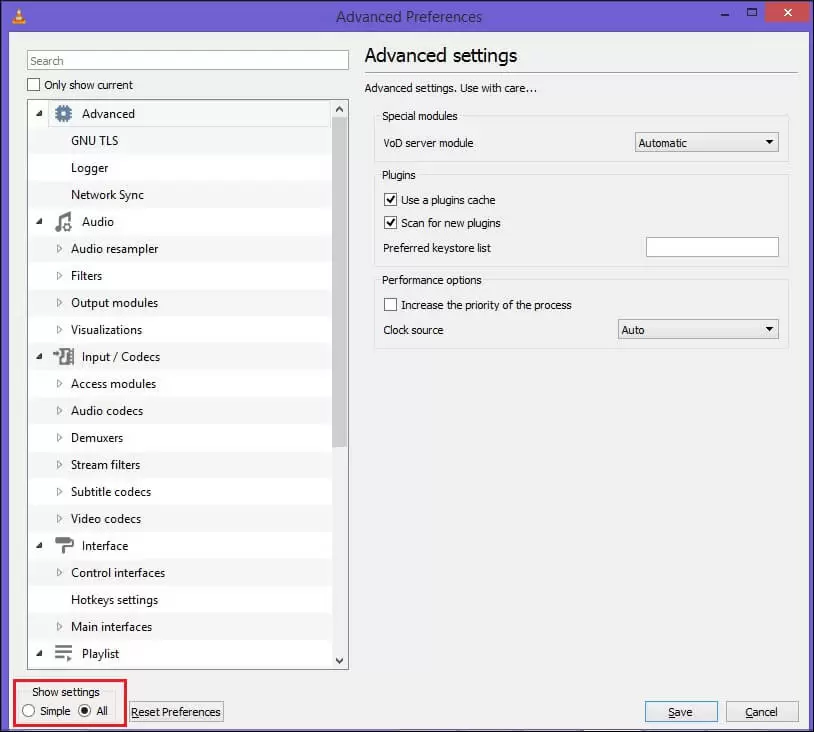Viewport: 814px width, 732px height.
Task: Collapse the Interface tree section
Action: point(39,545)
